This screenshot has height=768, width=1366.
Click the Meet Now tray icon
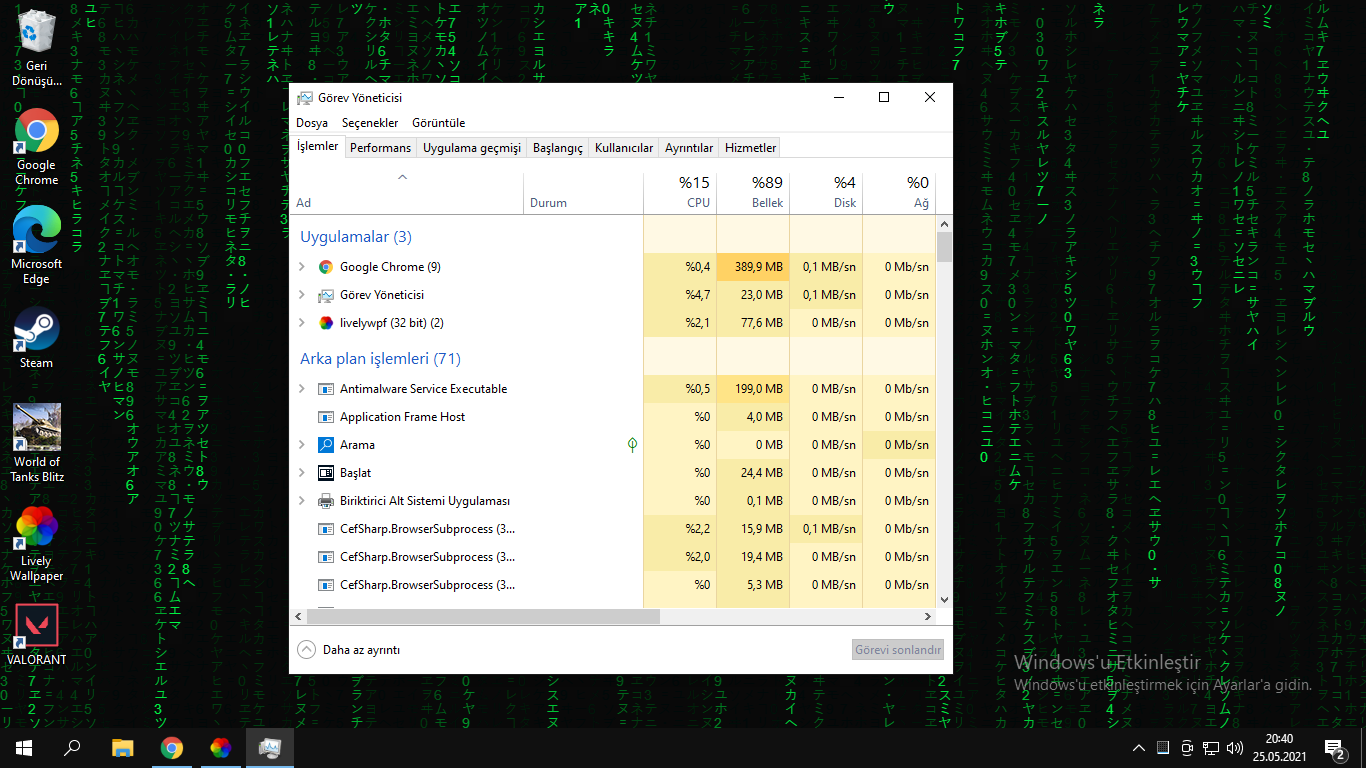click(1187, 748)
